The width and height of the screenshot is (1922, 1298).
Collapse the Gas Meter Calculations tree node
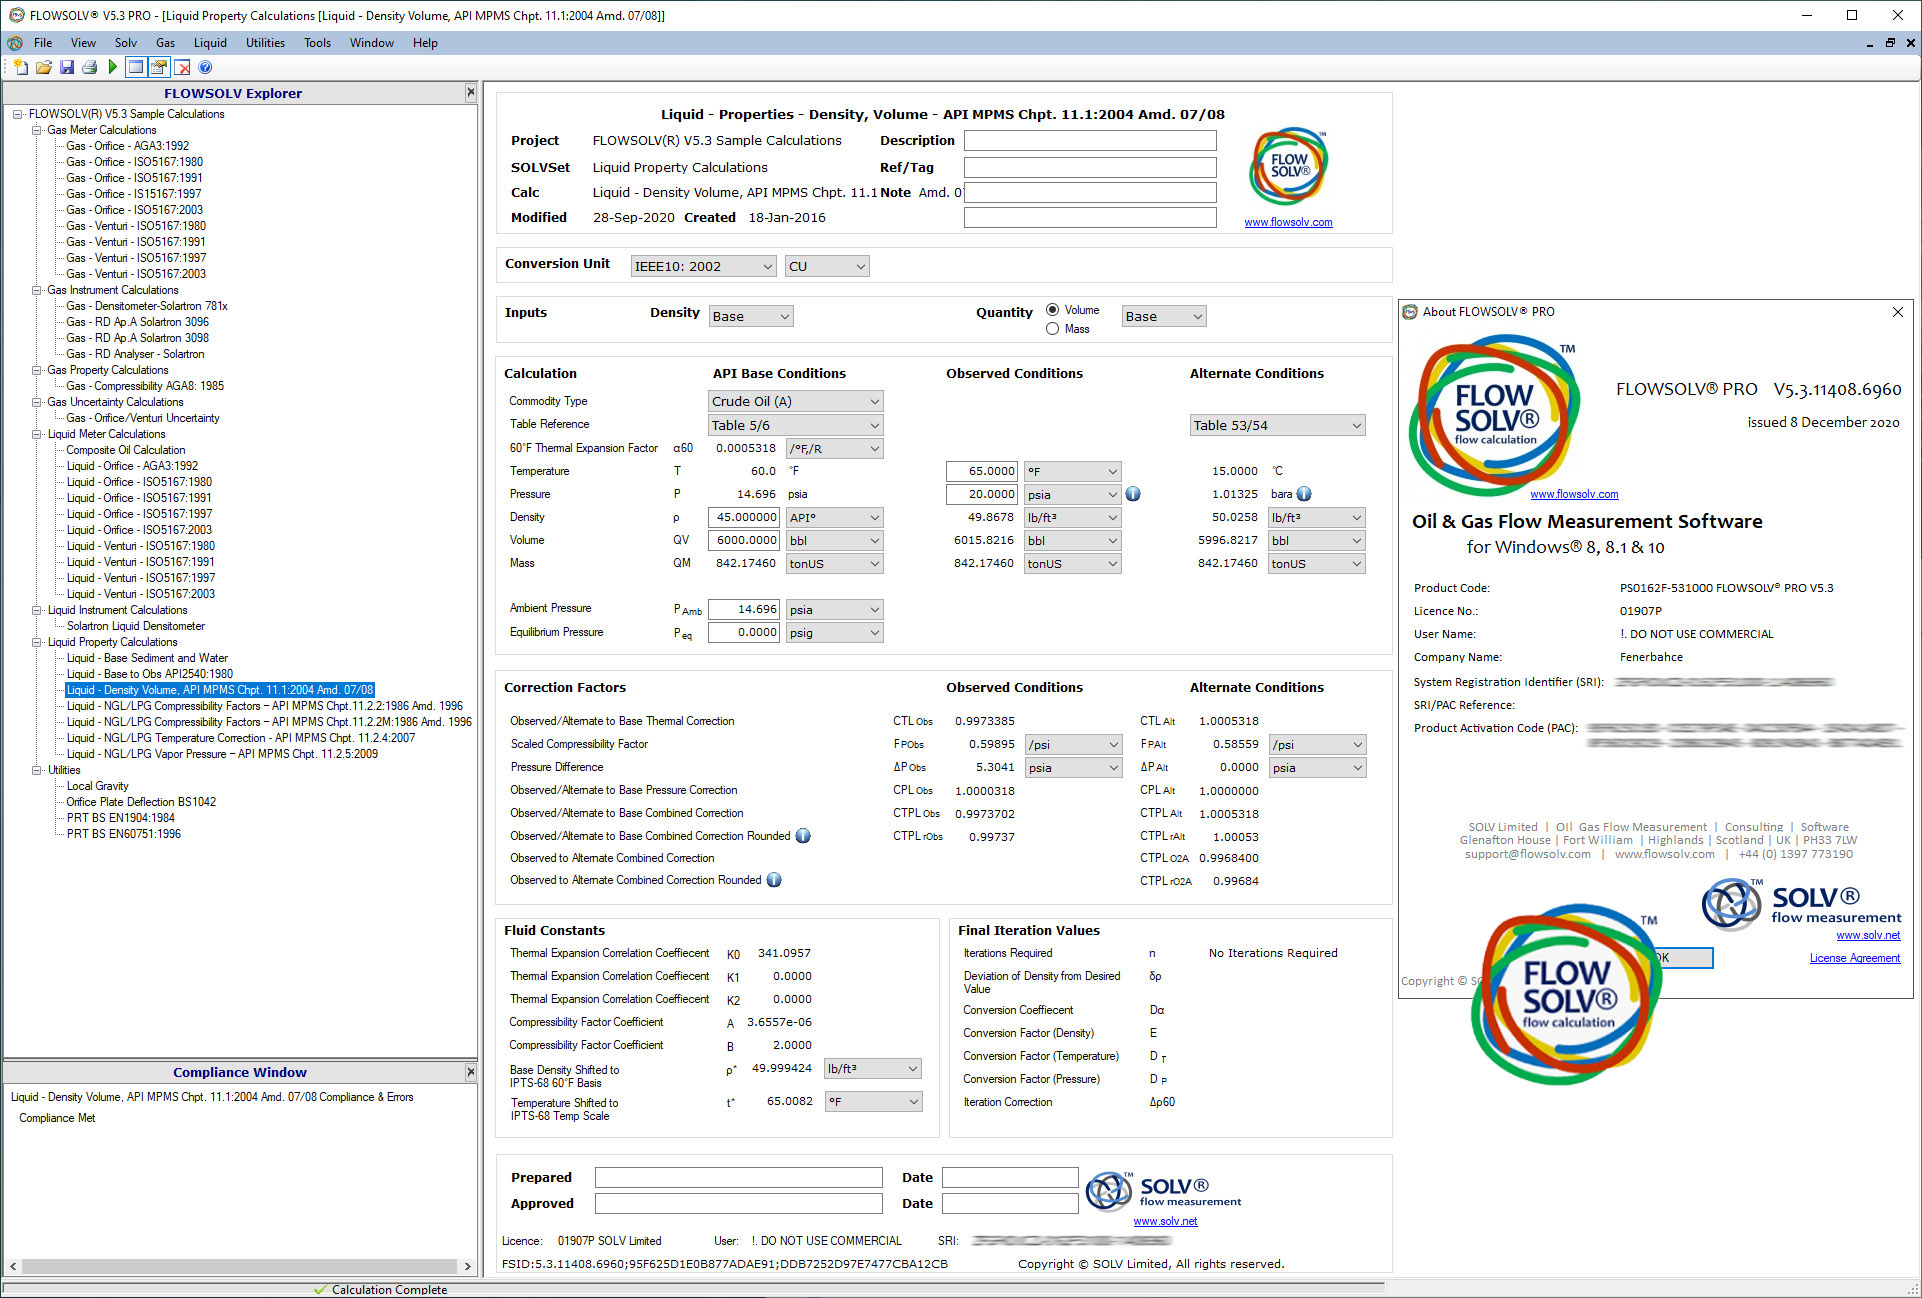(37, 130)
